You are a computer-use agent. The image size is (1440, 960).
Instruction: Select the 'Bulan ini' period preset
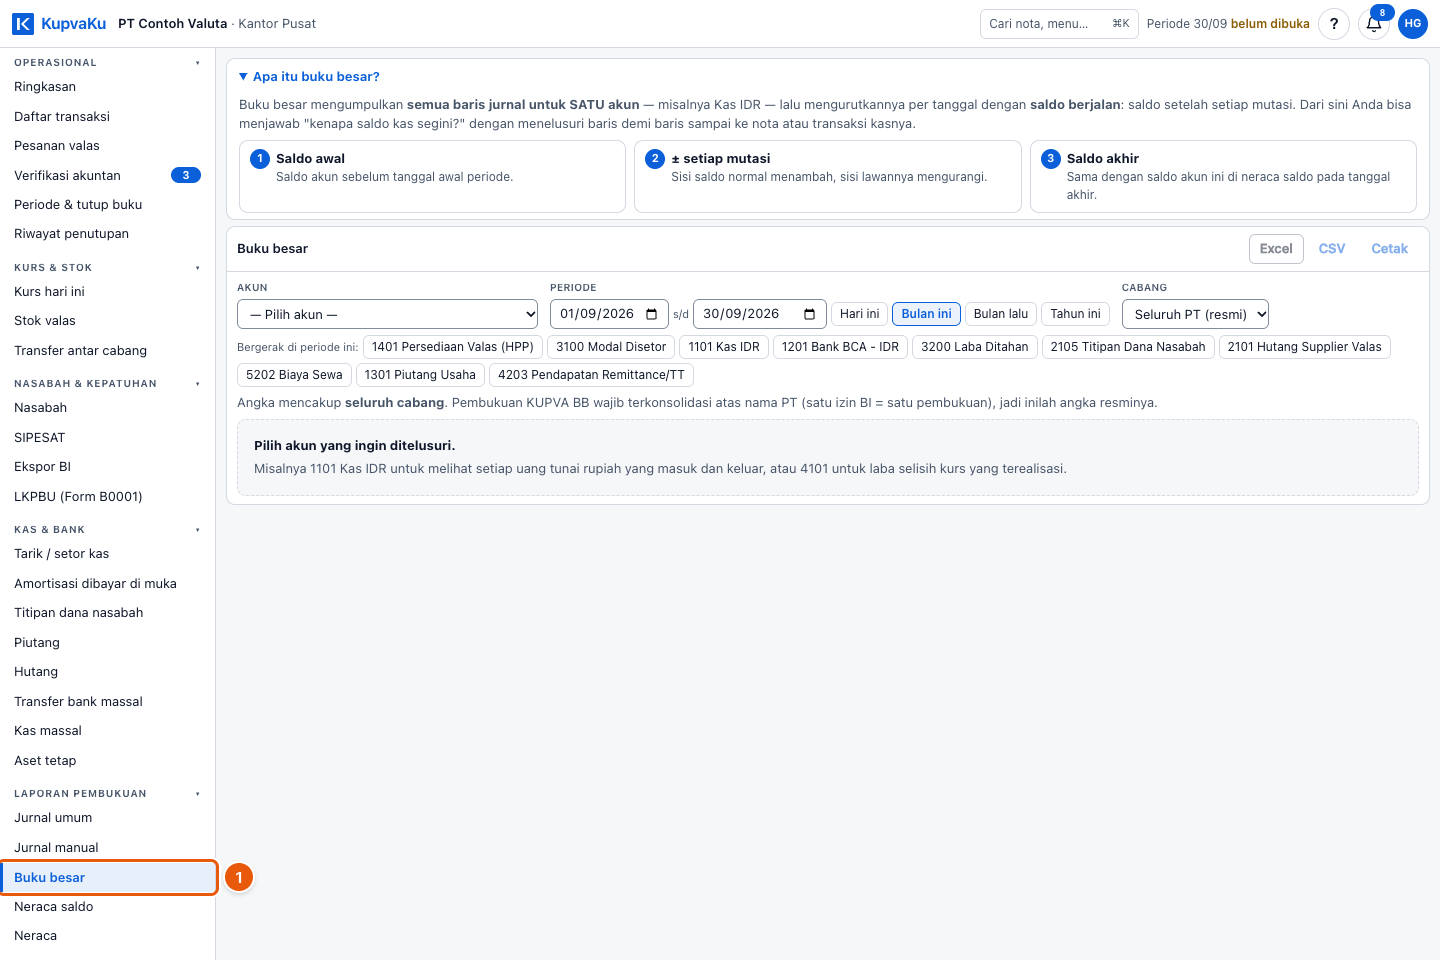pos(926,314)
